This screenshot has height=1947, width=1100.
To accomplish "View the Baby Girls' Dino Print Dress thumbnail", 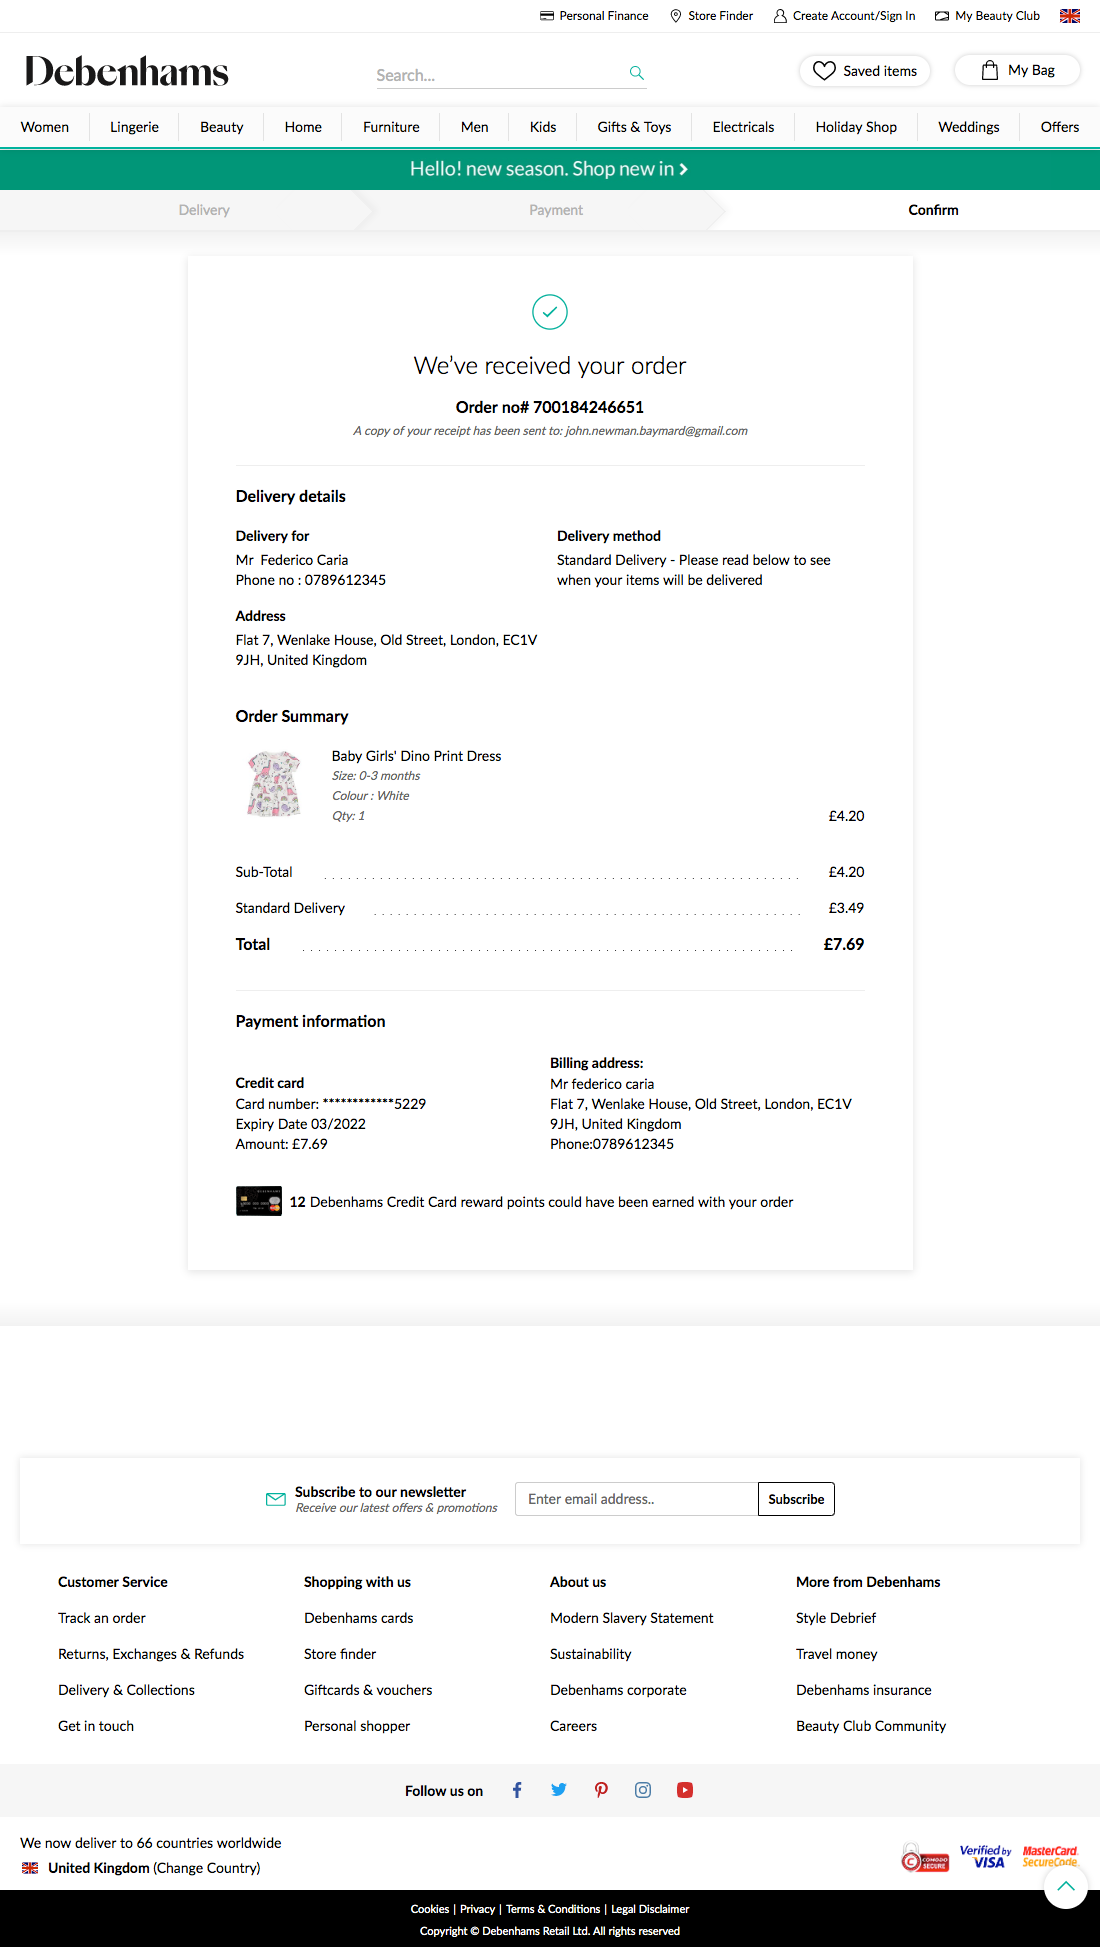I will click(x=274, y=783).
